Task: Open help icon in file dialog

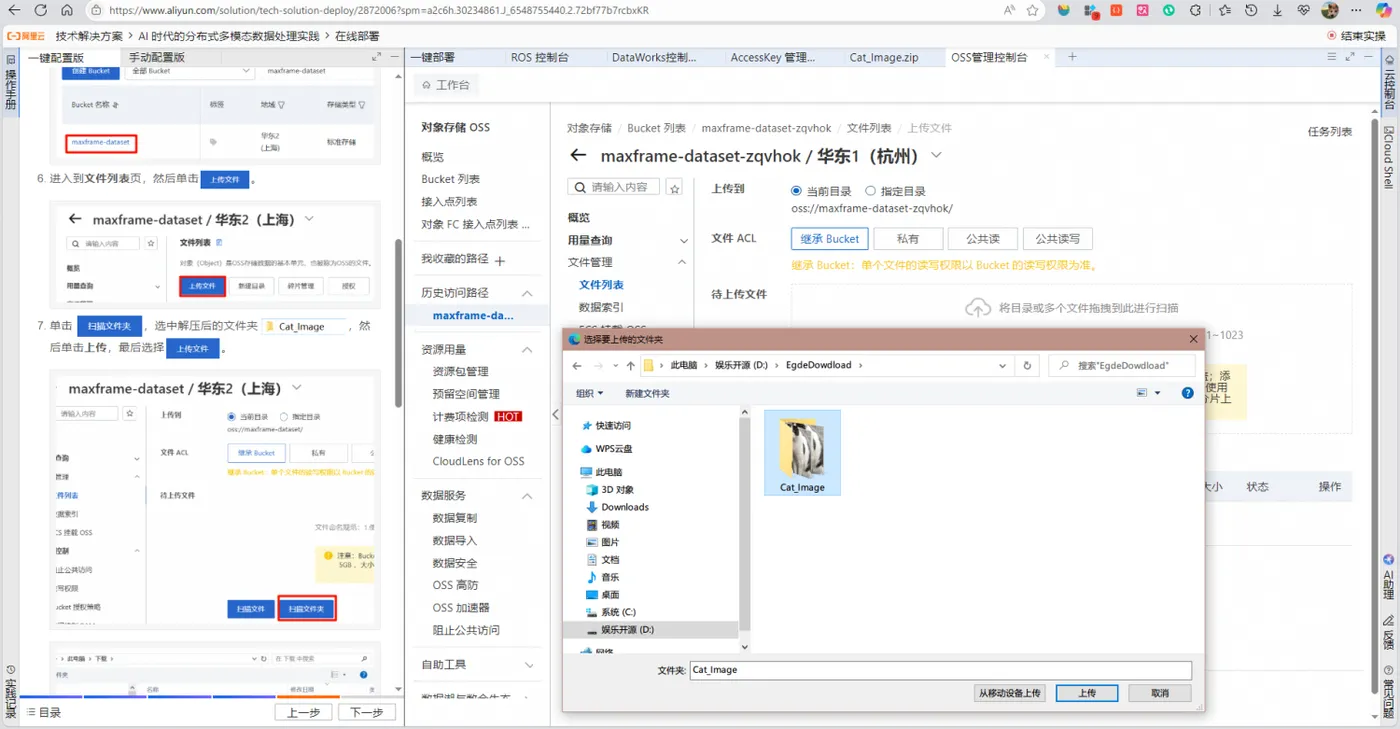Action: (x=1187, y=393)
